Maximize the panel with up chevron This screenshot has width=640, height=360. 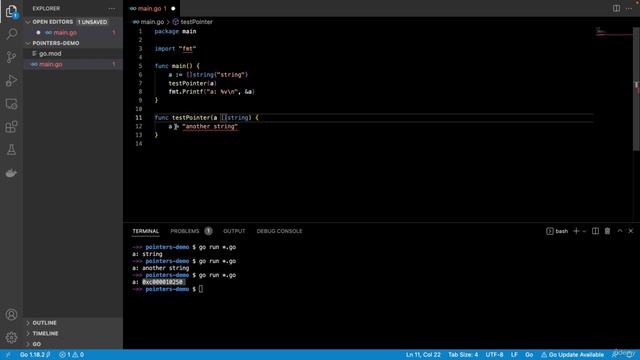620,231
